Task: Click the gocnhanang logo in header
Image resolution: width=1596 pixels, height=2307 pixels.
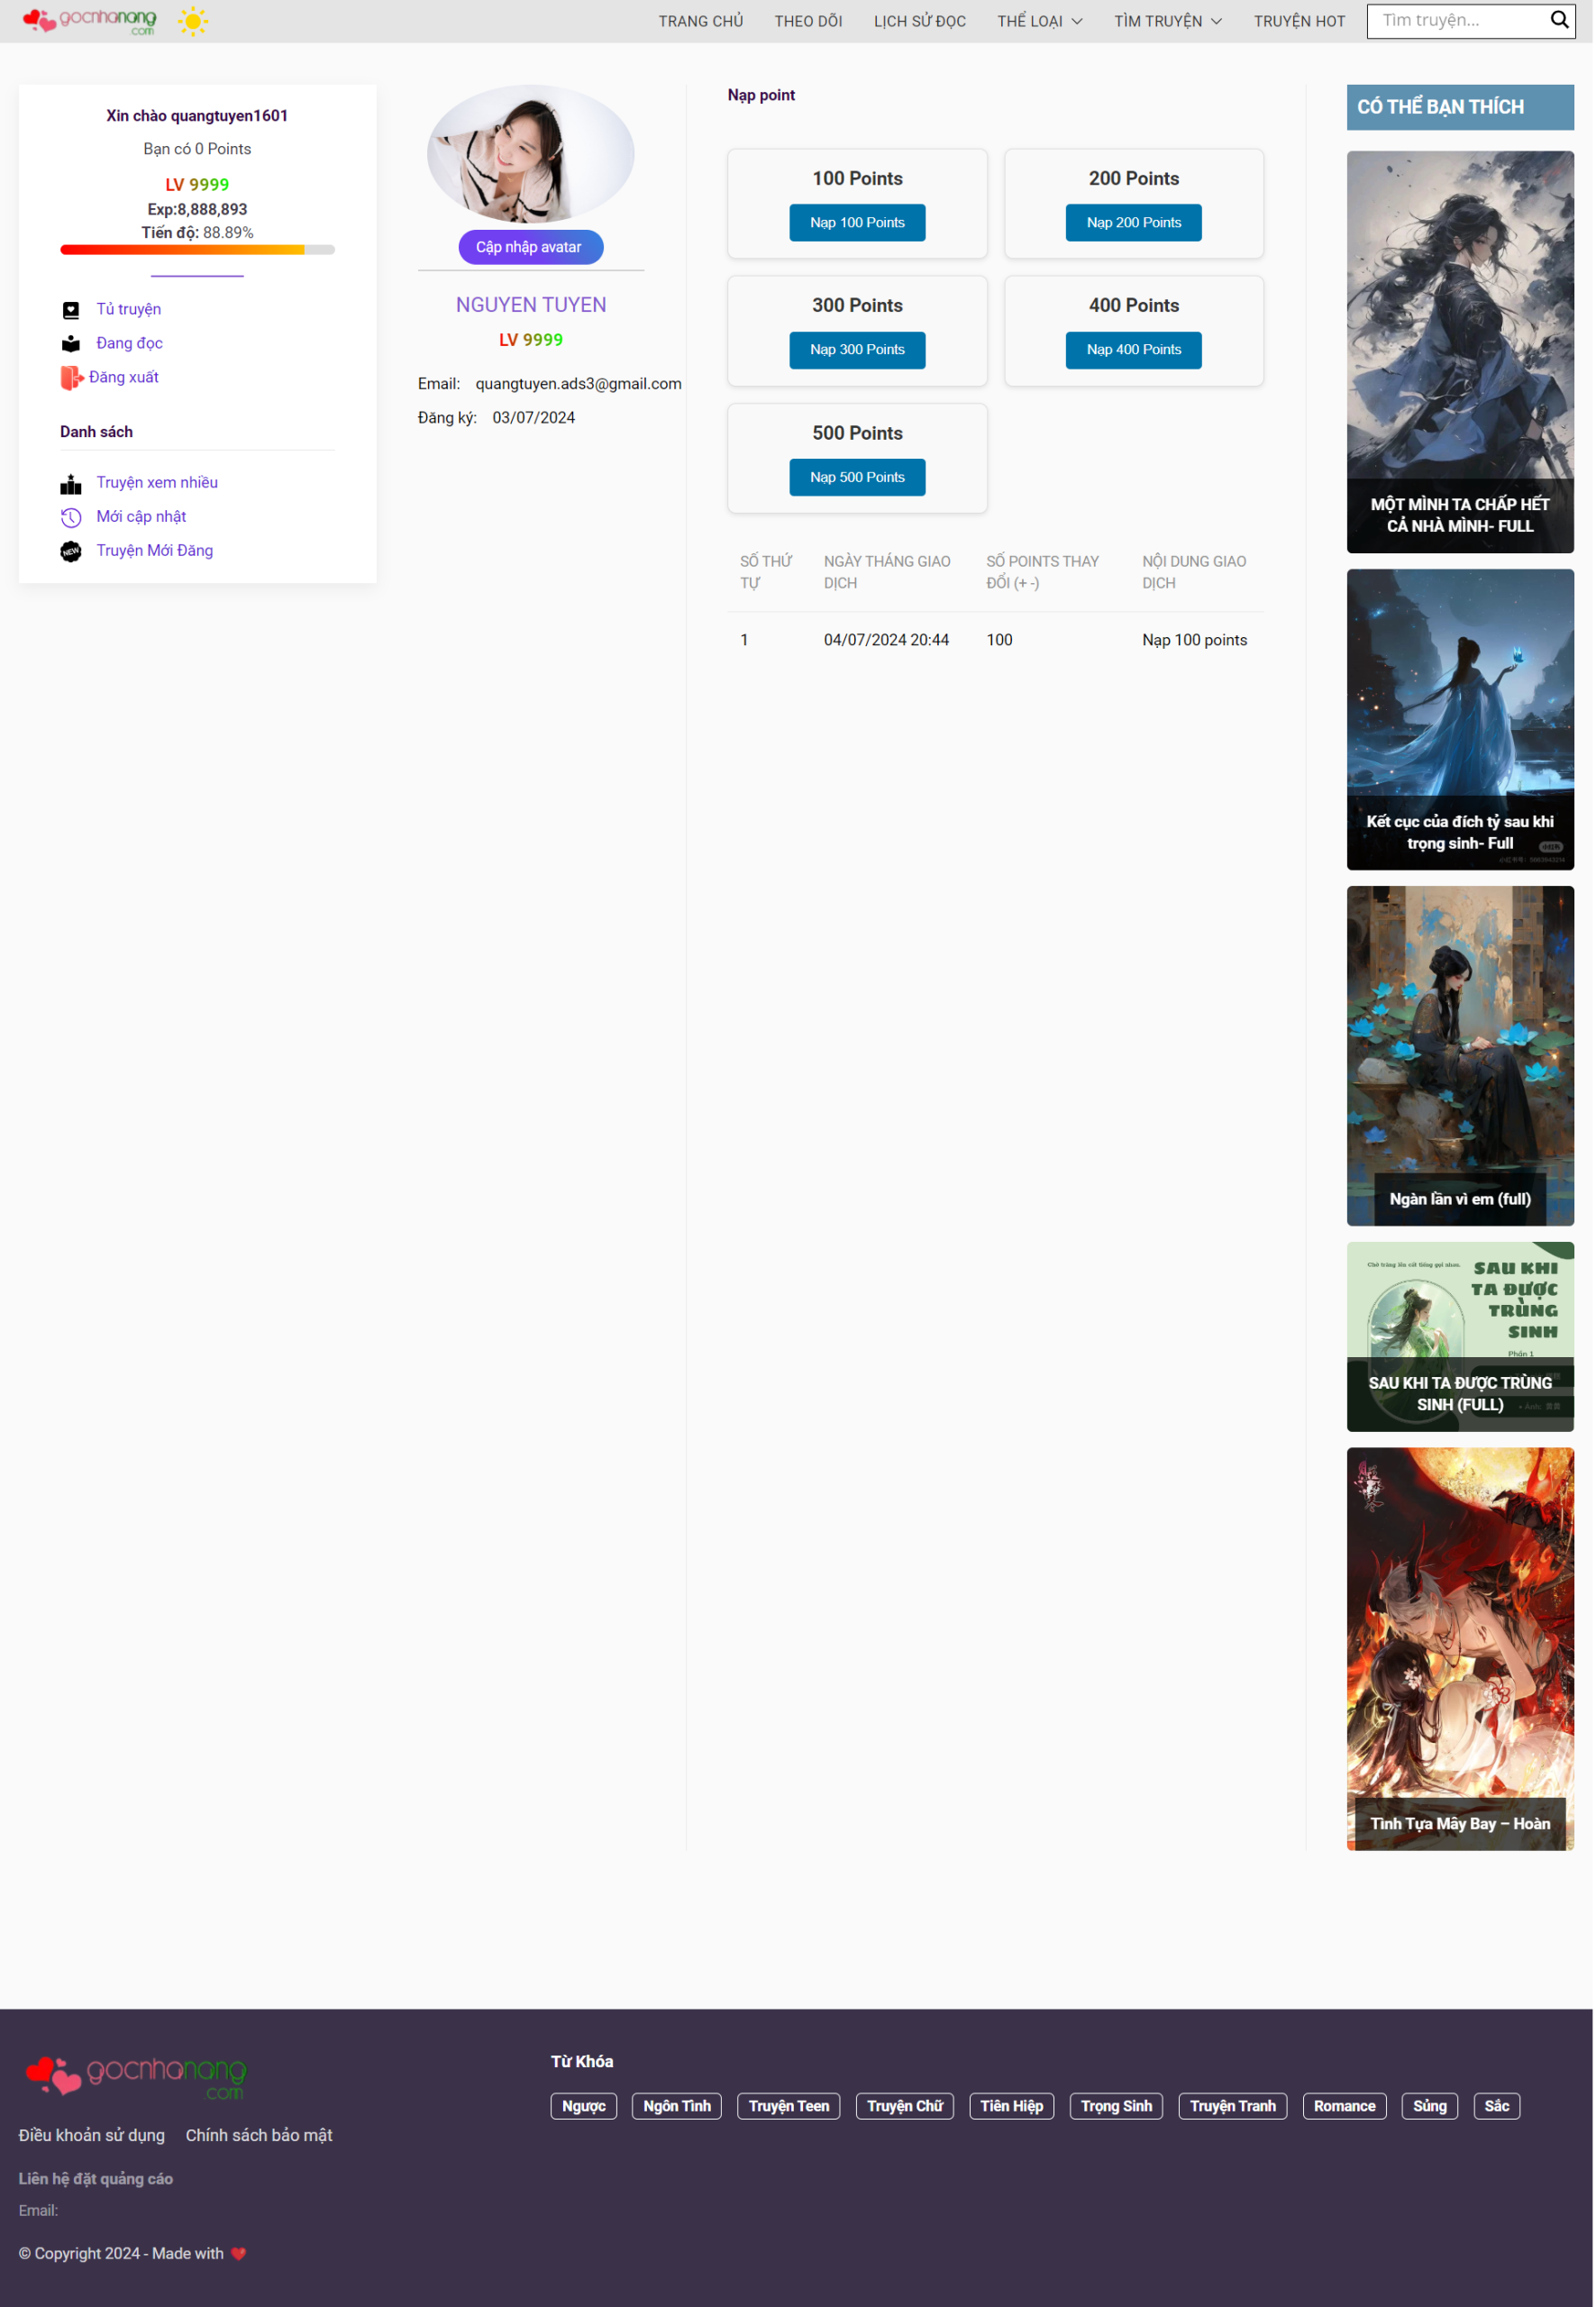Action: click(91, 21)
